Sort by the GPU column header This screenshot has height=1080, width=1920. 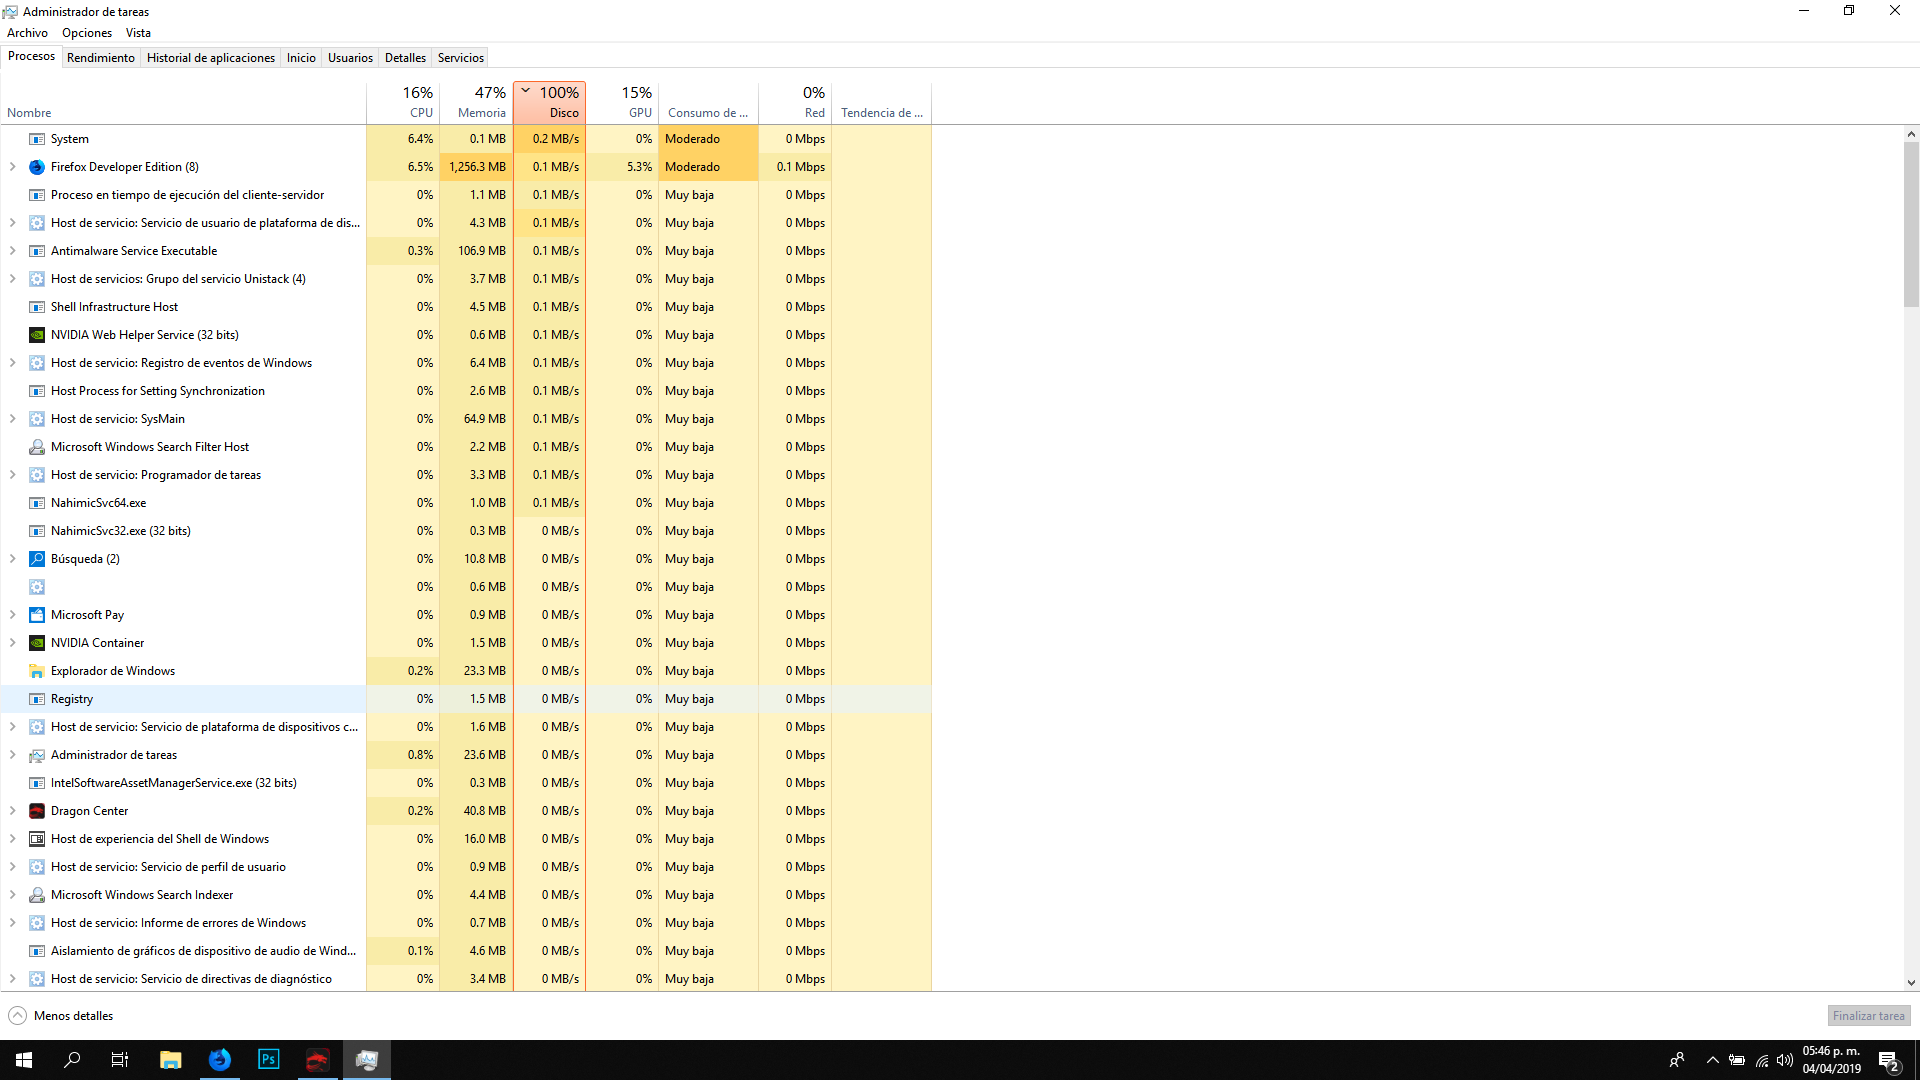point(622,103)
